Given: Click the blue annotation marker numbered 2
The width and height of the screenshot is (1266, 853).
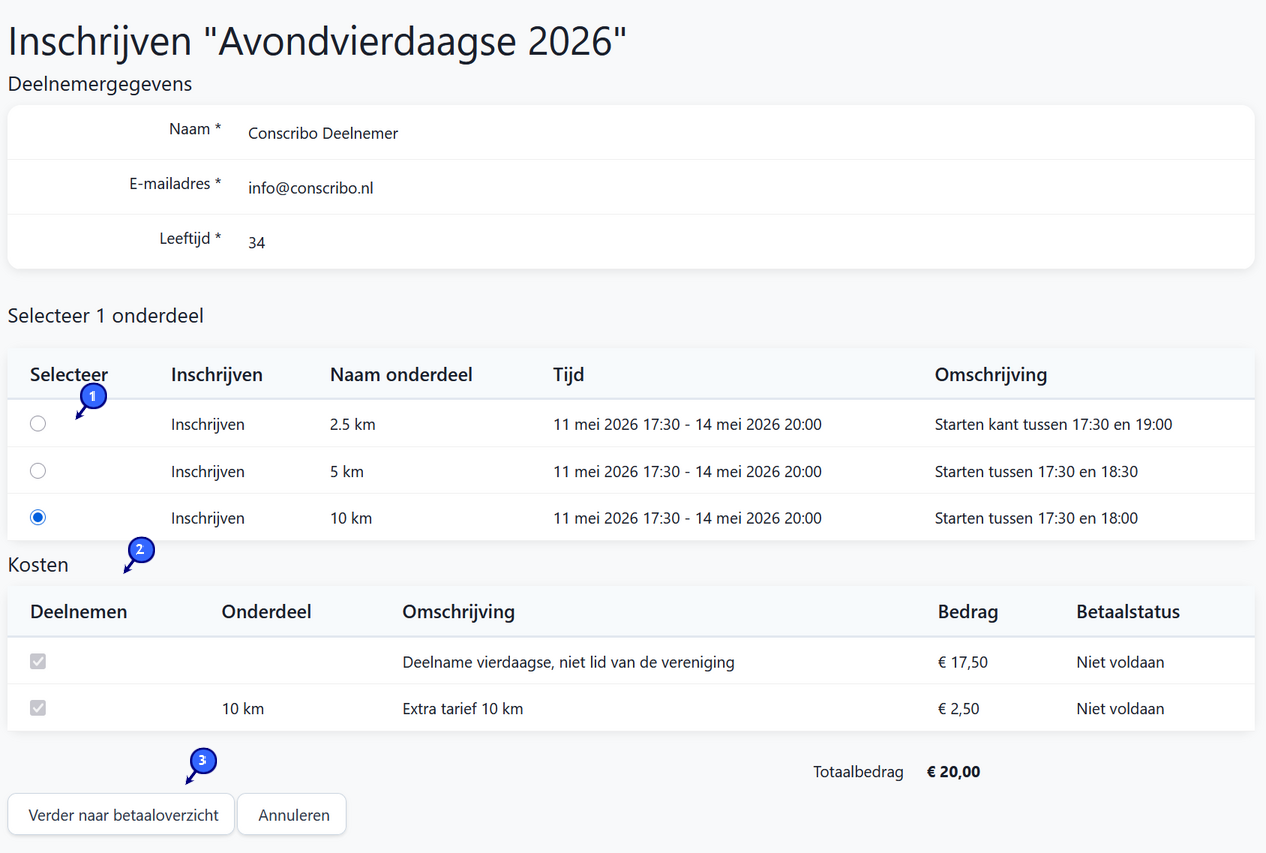Looking at the screenshot, I should point(140,549).
